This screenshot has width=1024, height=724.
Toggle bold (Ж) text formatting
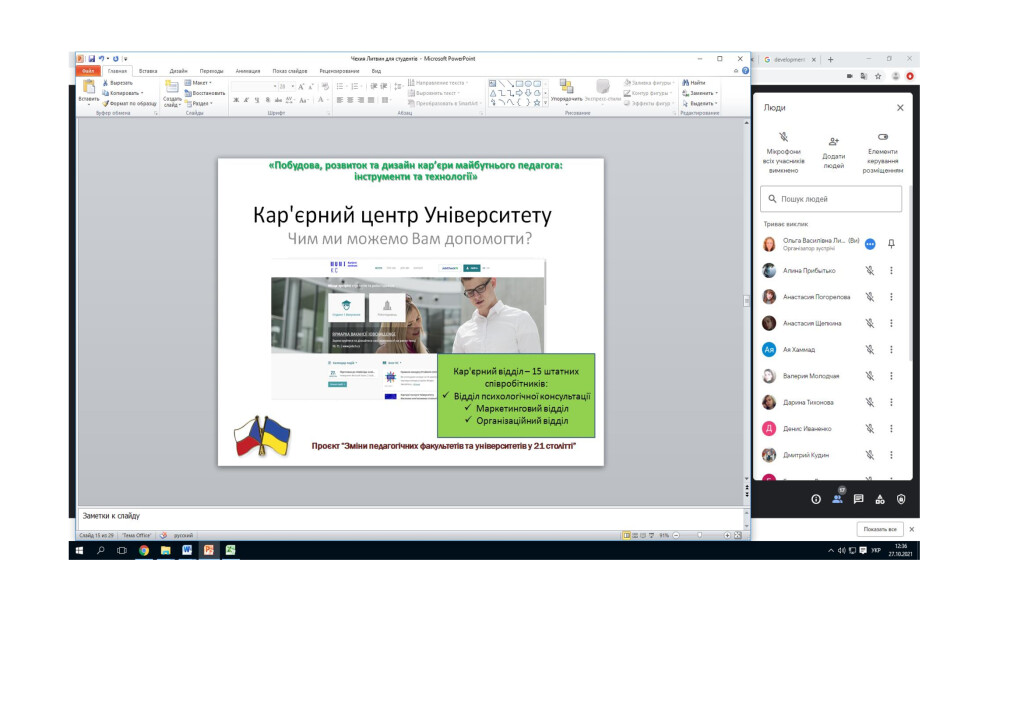click(x=236, y=100)
